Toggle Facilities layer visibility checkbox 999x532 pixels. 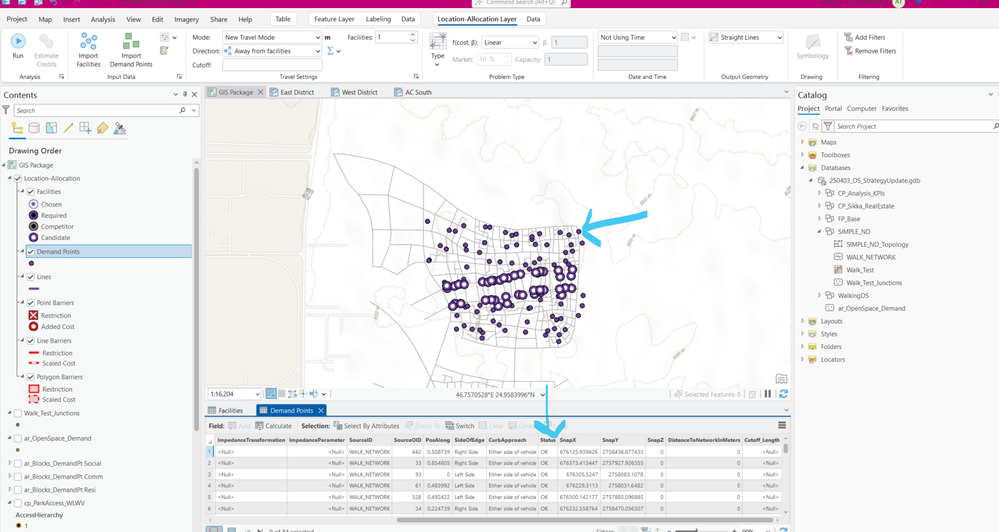[x=31, y=191]
